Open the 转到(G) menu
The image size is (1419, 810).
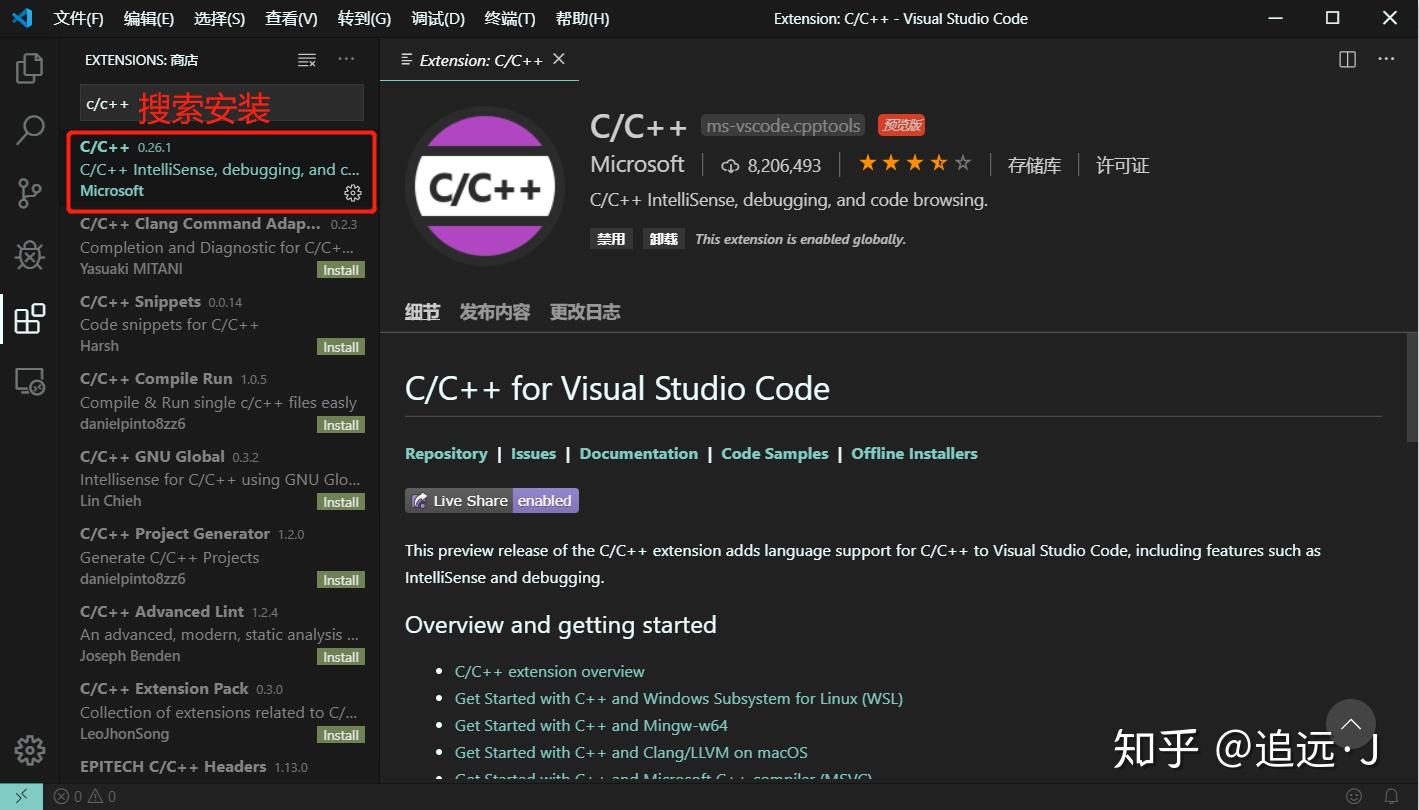pos(364,18)
